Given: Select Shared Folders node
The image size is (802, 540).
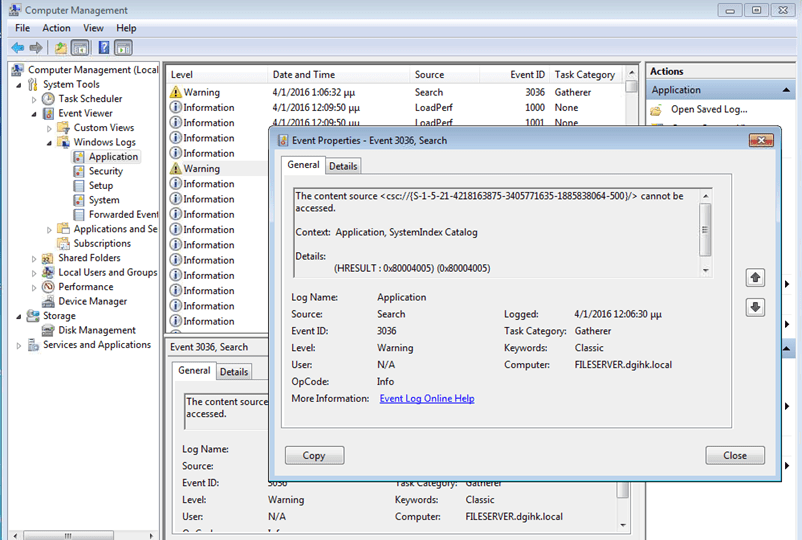Looking at the screenshot, I should 89,258.
